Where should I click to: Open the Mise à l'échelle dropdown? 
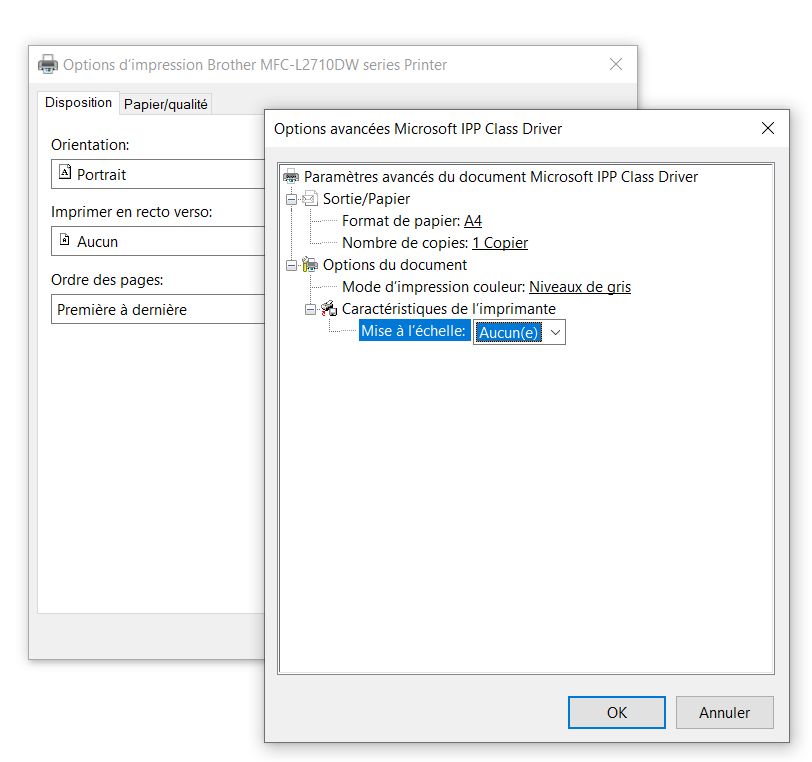555,332
